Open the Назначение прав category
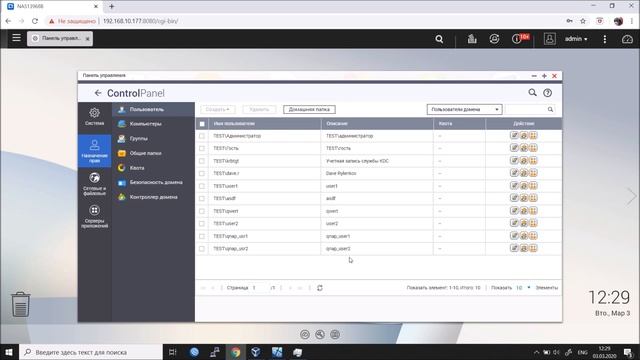Image resolution: width=640 pixels, height=360 pixels. (94, 151)
